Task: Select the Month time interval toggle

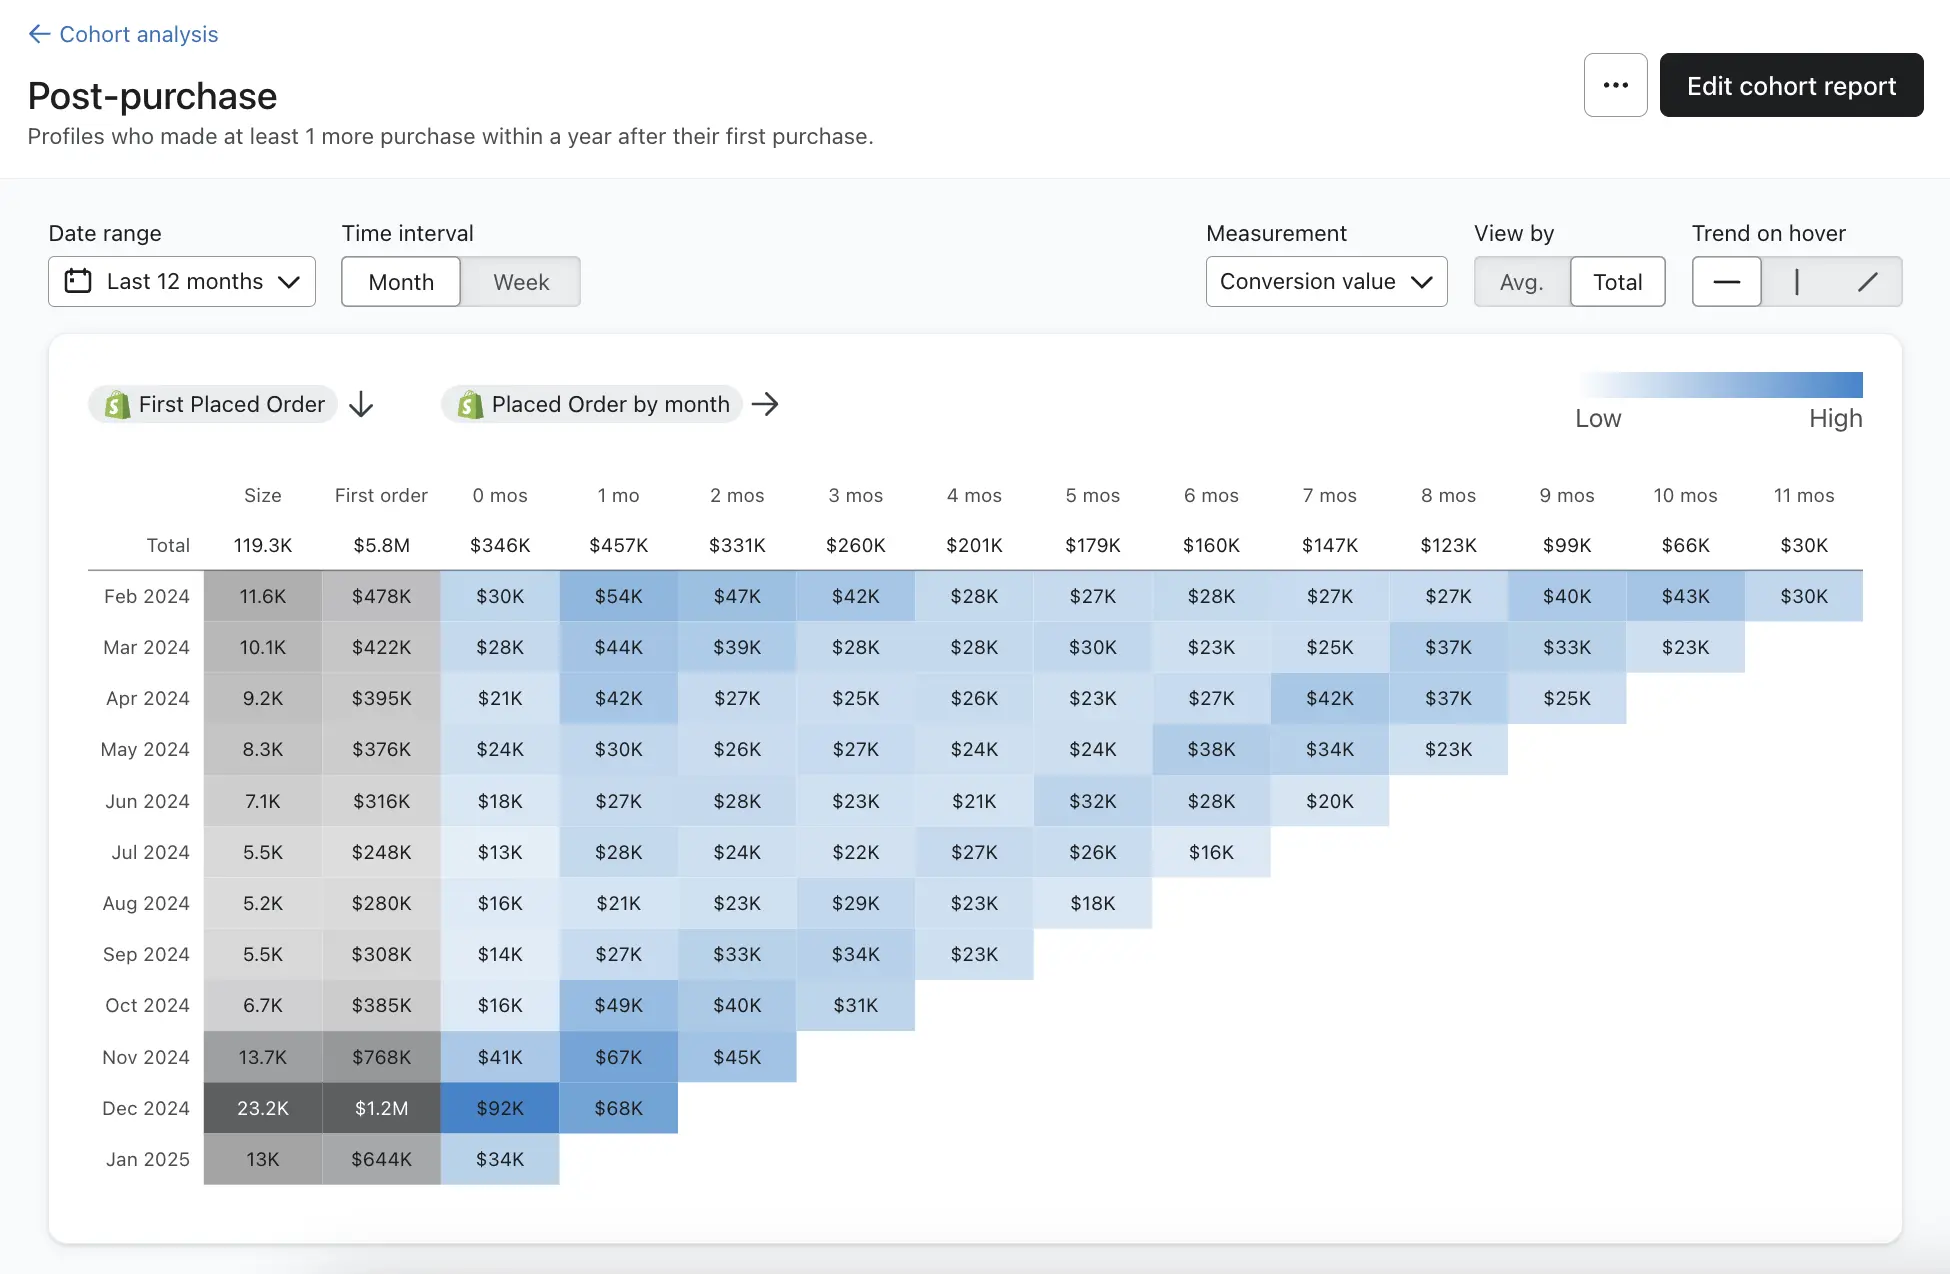Action: [x=401, y=280]
